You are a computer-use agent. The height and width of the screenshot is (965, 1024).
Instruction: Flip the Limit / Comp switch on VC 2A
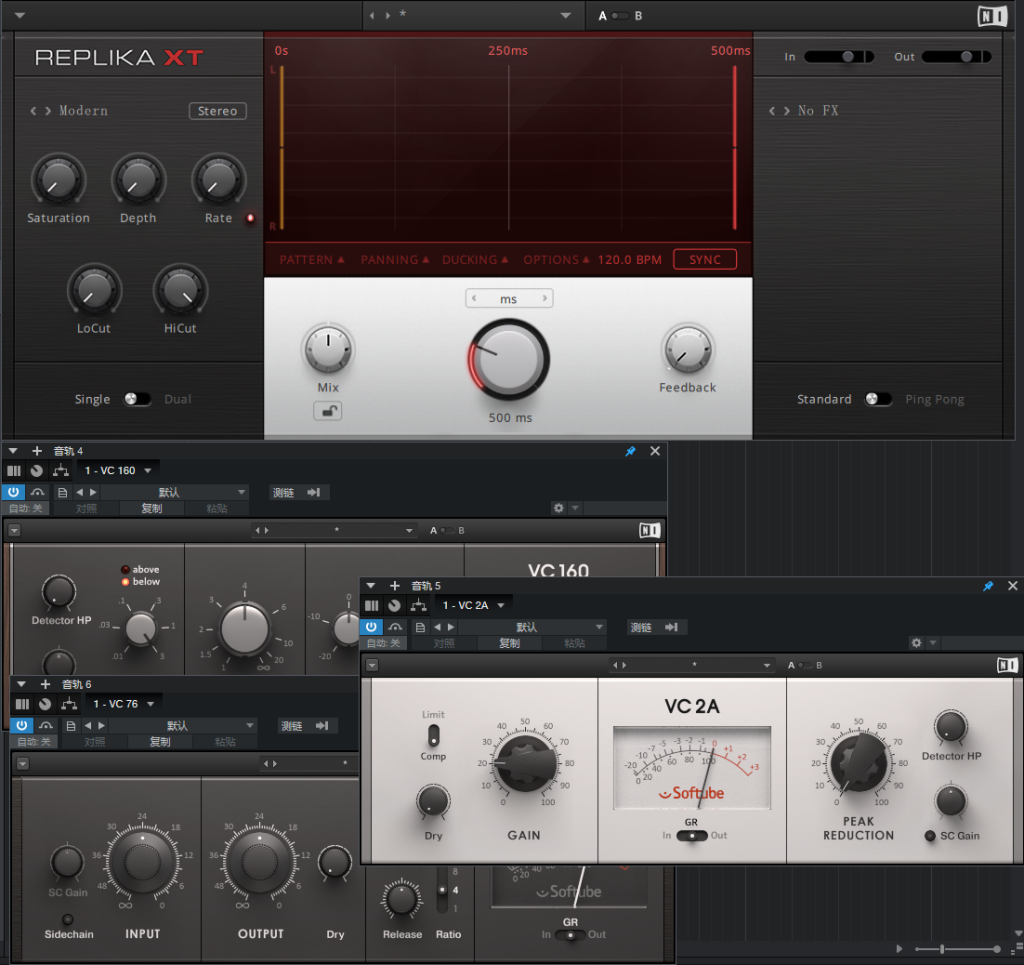(433, 735)
